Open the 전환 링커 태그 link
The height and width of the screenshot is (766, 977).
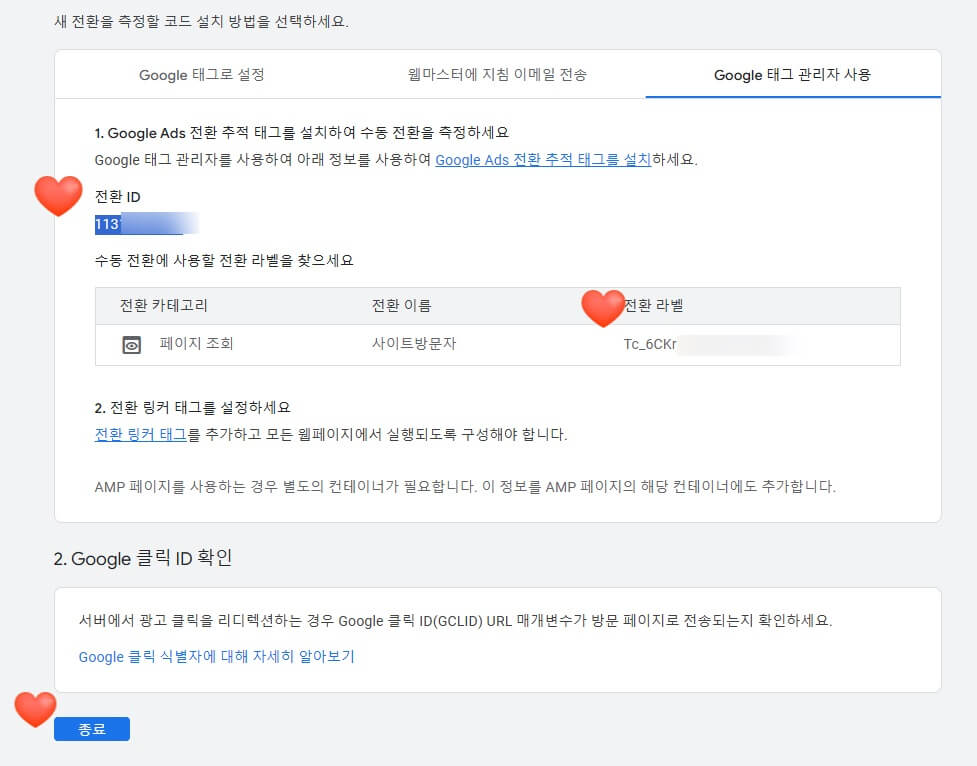(x=141, y=434)
